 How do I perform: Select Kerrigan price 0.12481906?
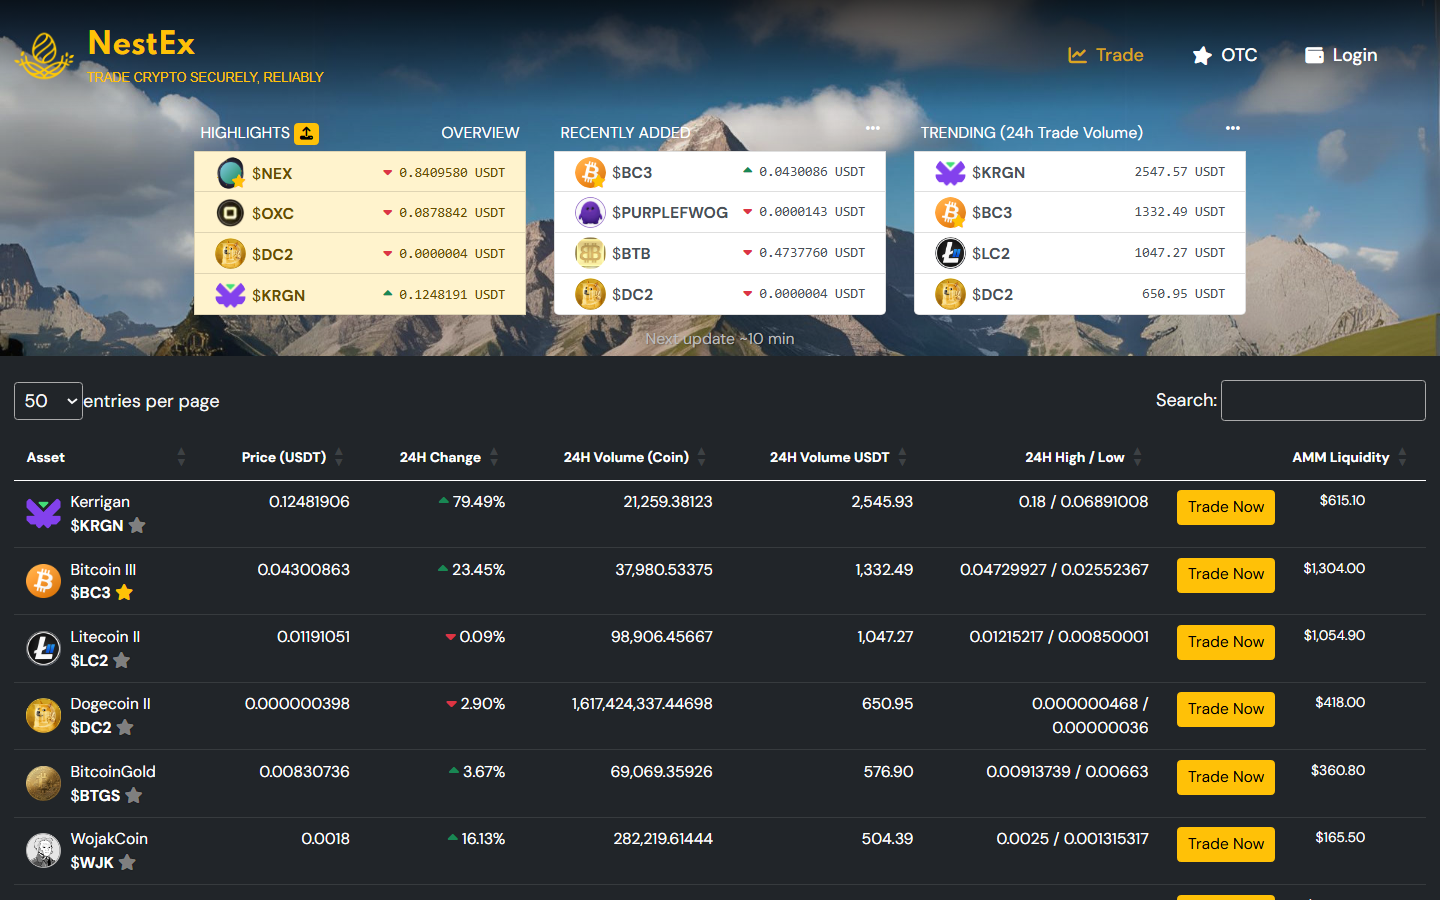[309, 502]
